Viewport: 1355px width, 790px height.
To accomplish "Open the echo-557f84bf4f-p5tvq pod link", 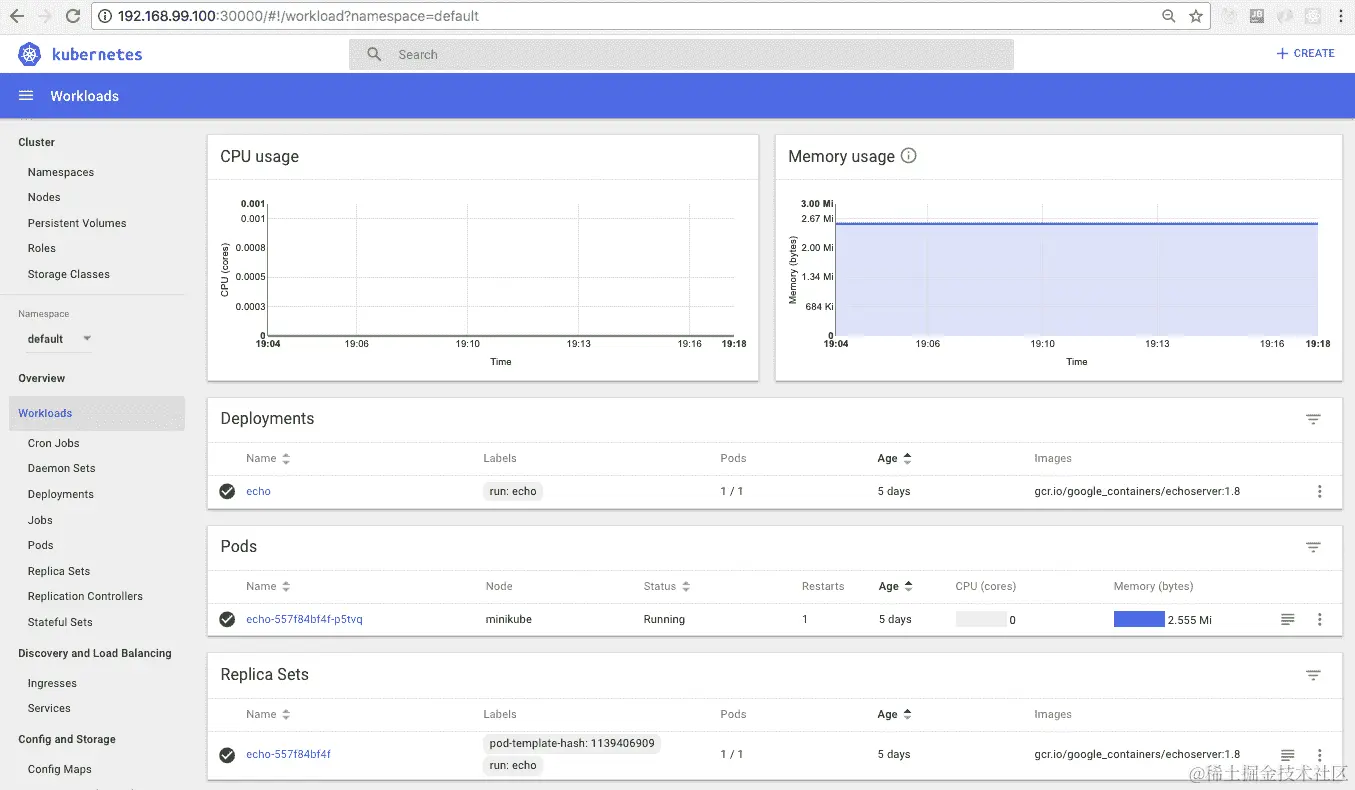I will (304, 619).
